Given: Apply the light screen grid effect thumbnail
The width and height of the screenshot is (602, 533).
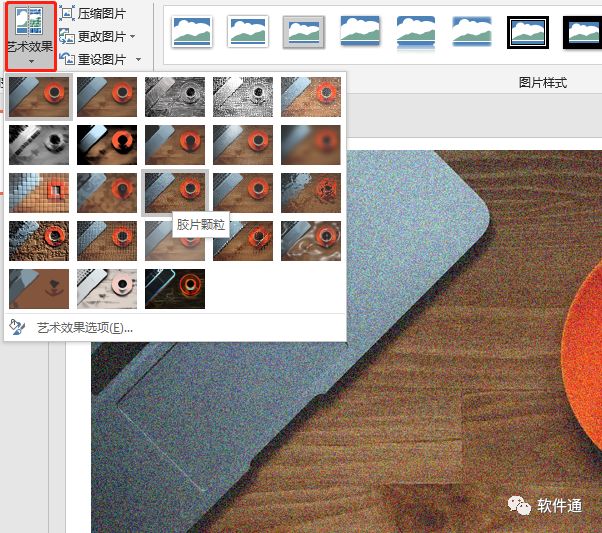Looking at the screenshot, I should pos(39,192).
